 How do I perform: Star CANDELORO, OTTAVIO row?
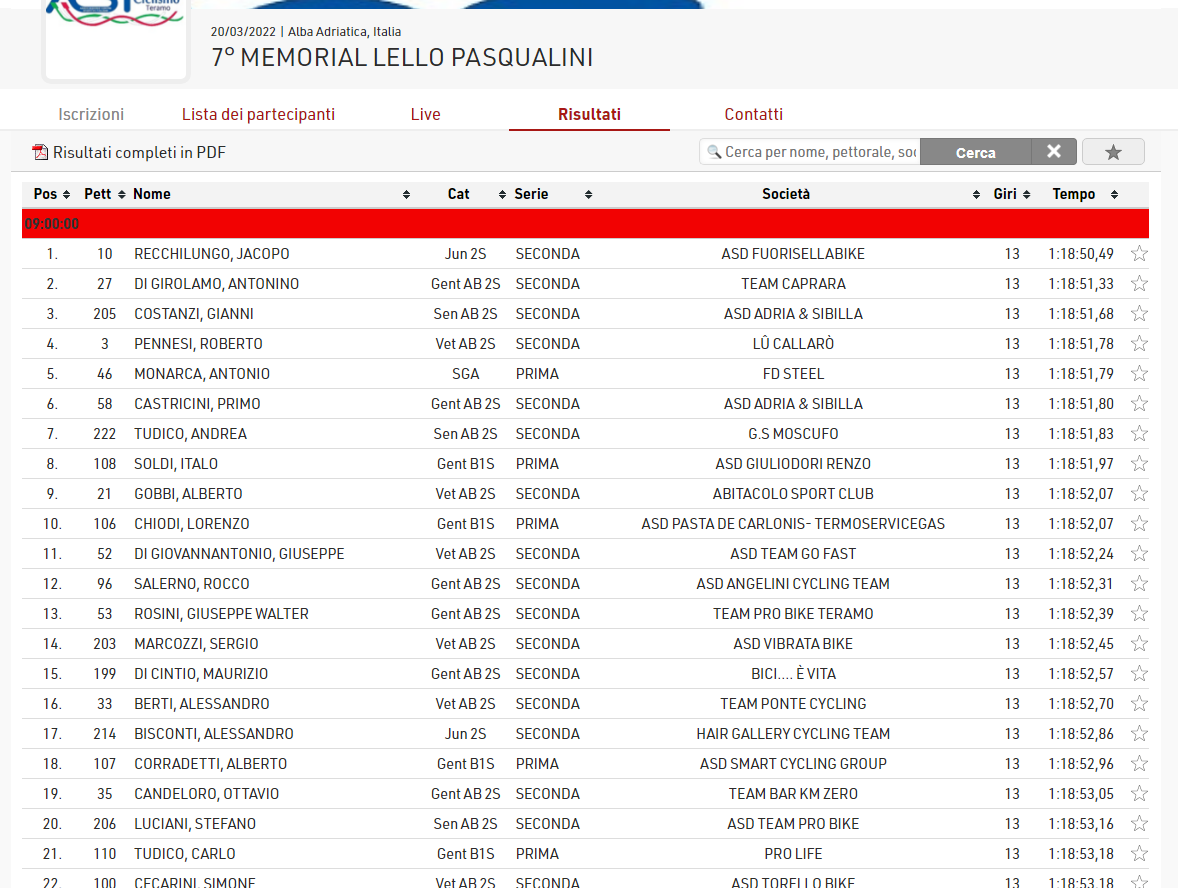coord(1139,794)
